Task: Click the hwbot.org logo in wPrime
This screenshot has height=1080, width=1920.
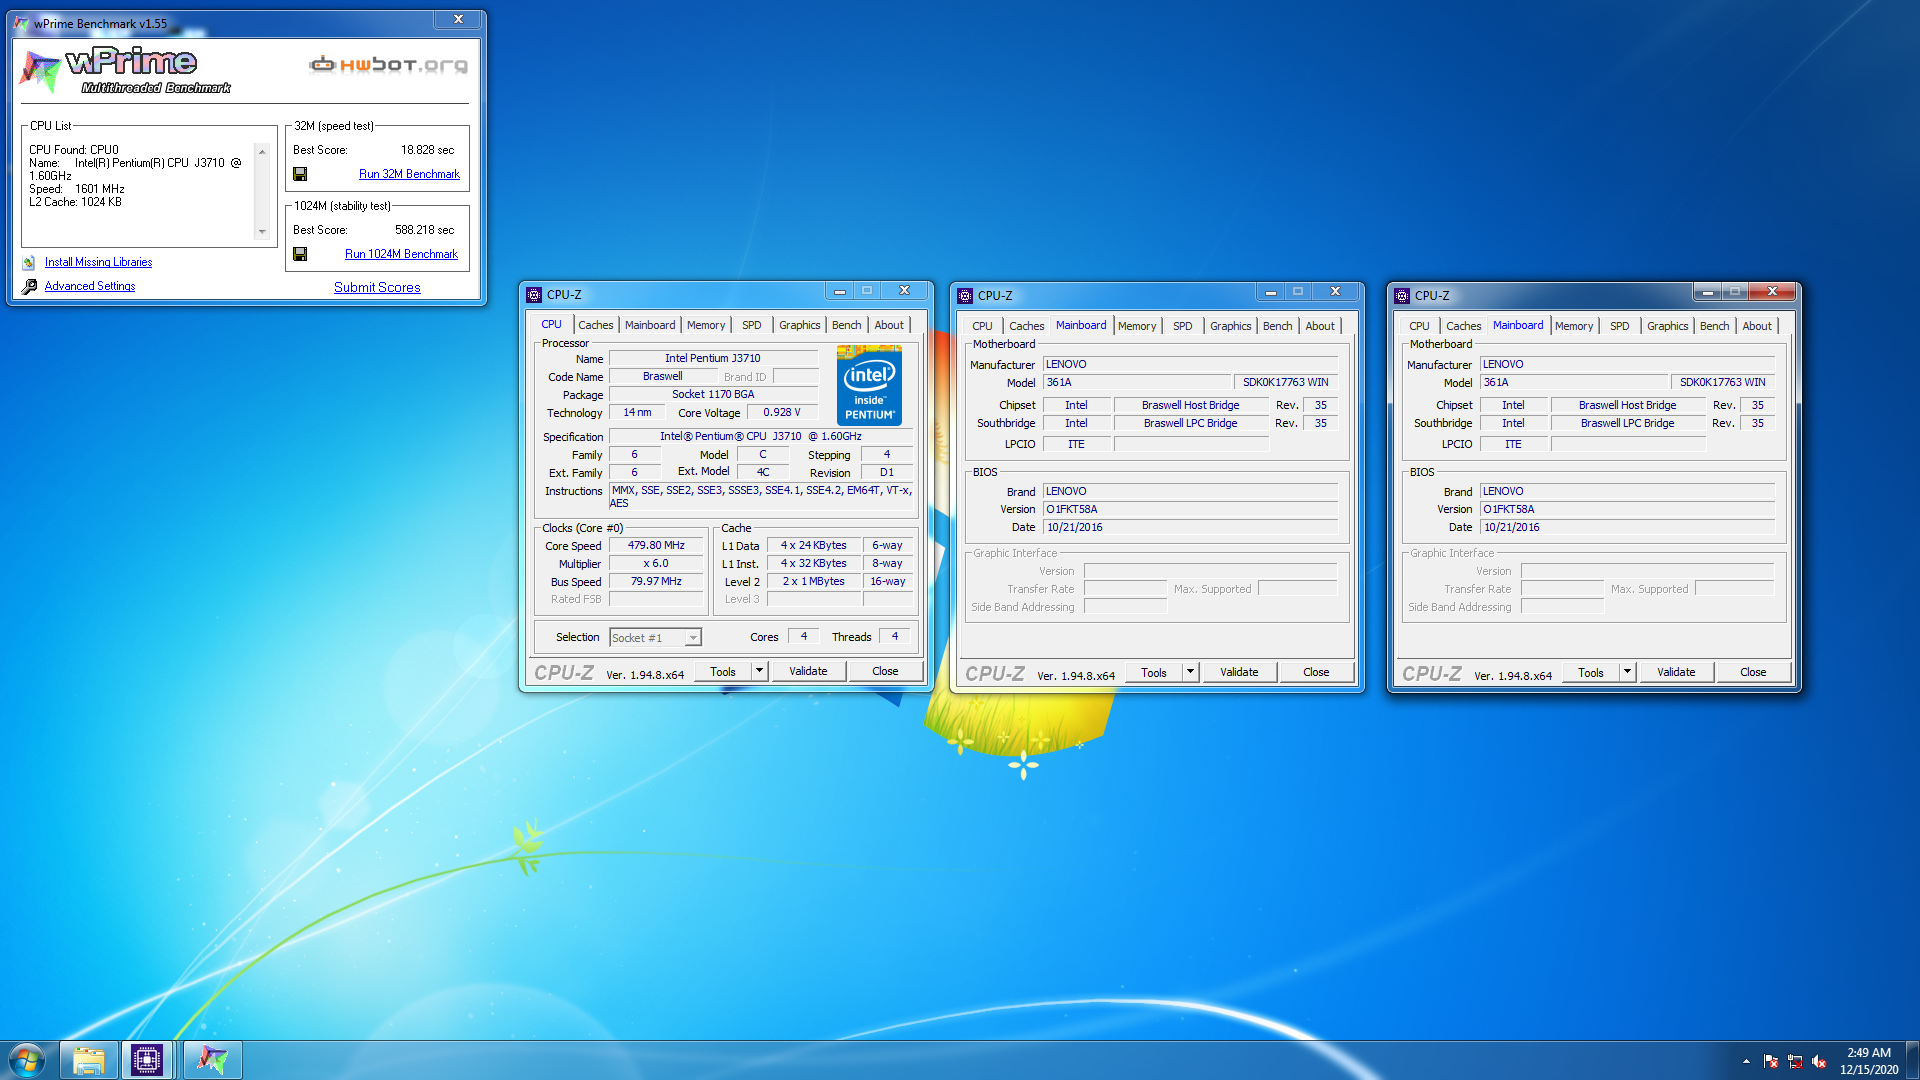Action: tap(388, 65)
